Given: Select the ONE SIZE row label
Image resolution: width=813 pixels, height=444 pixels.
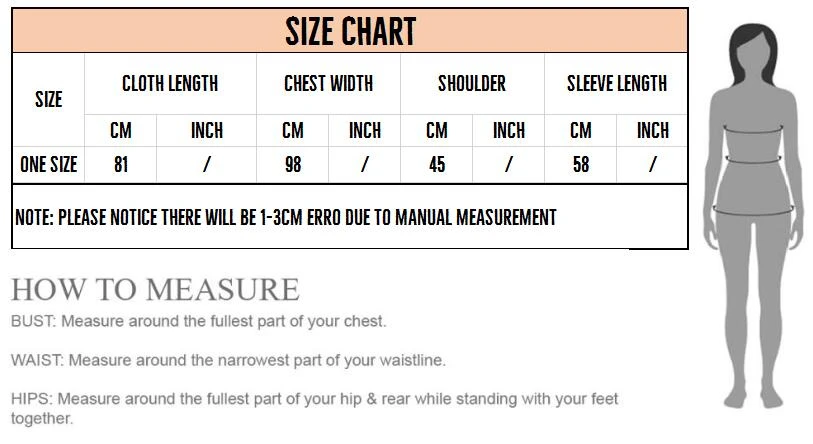Looking at the screenshot, I should click(48, 165).
